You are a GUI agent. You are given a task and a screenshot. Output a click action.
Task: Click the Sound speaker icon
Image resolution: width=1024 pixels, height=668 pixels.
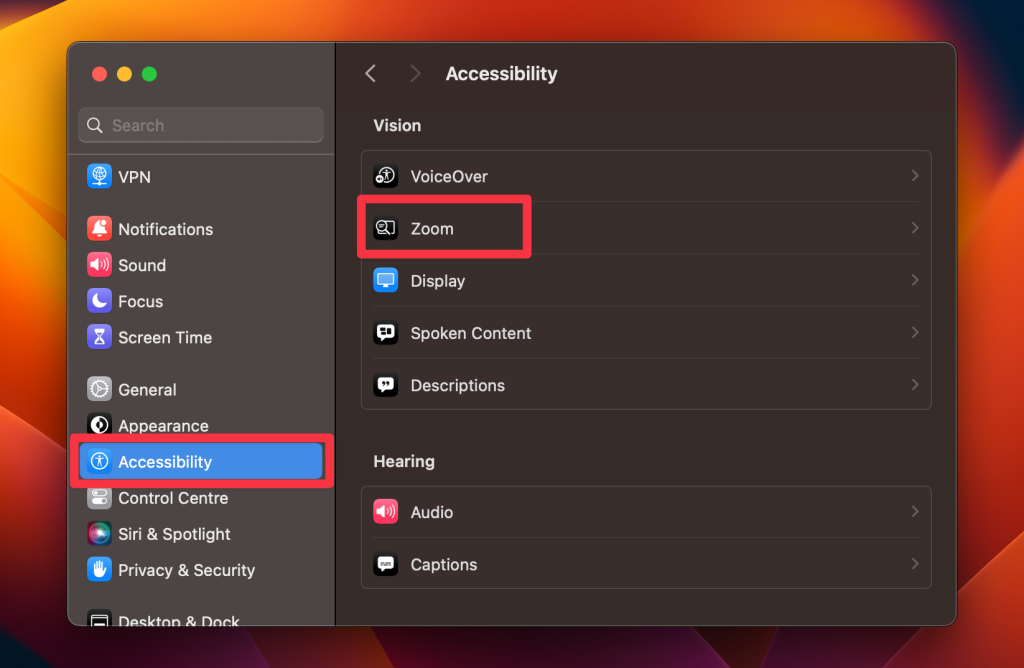click(x=99, y=265)
